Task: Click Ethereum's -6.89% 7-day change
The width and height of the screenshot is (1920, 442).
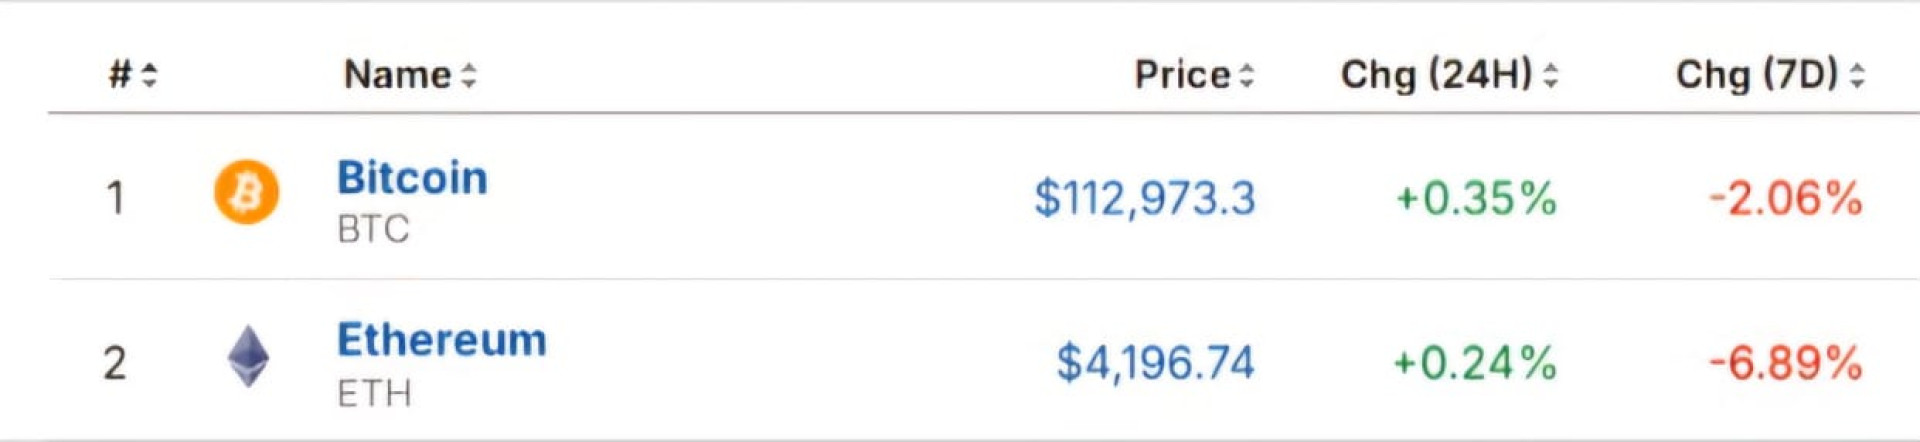Action: [1785, 362]
